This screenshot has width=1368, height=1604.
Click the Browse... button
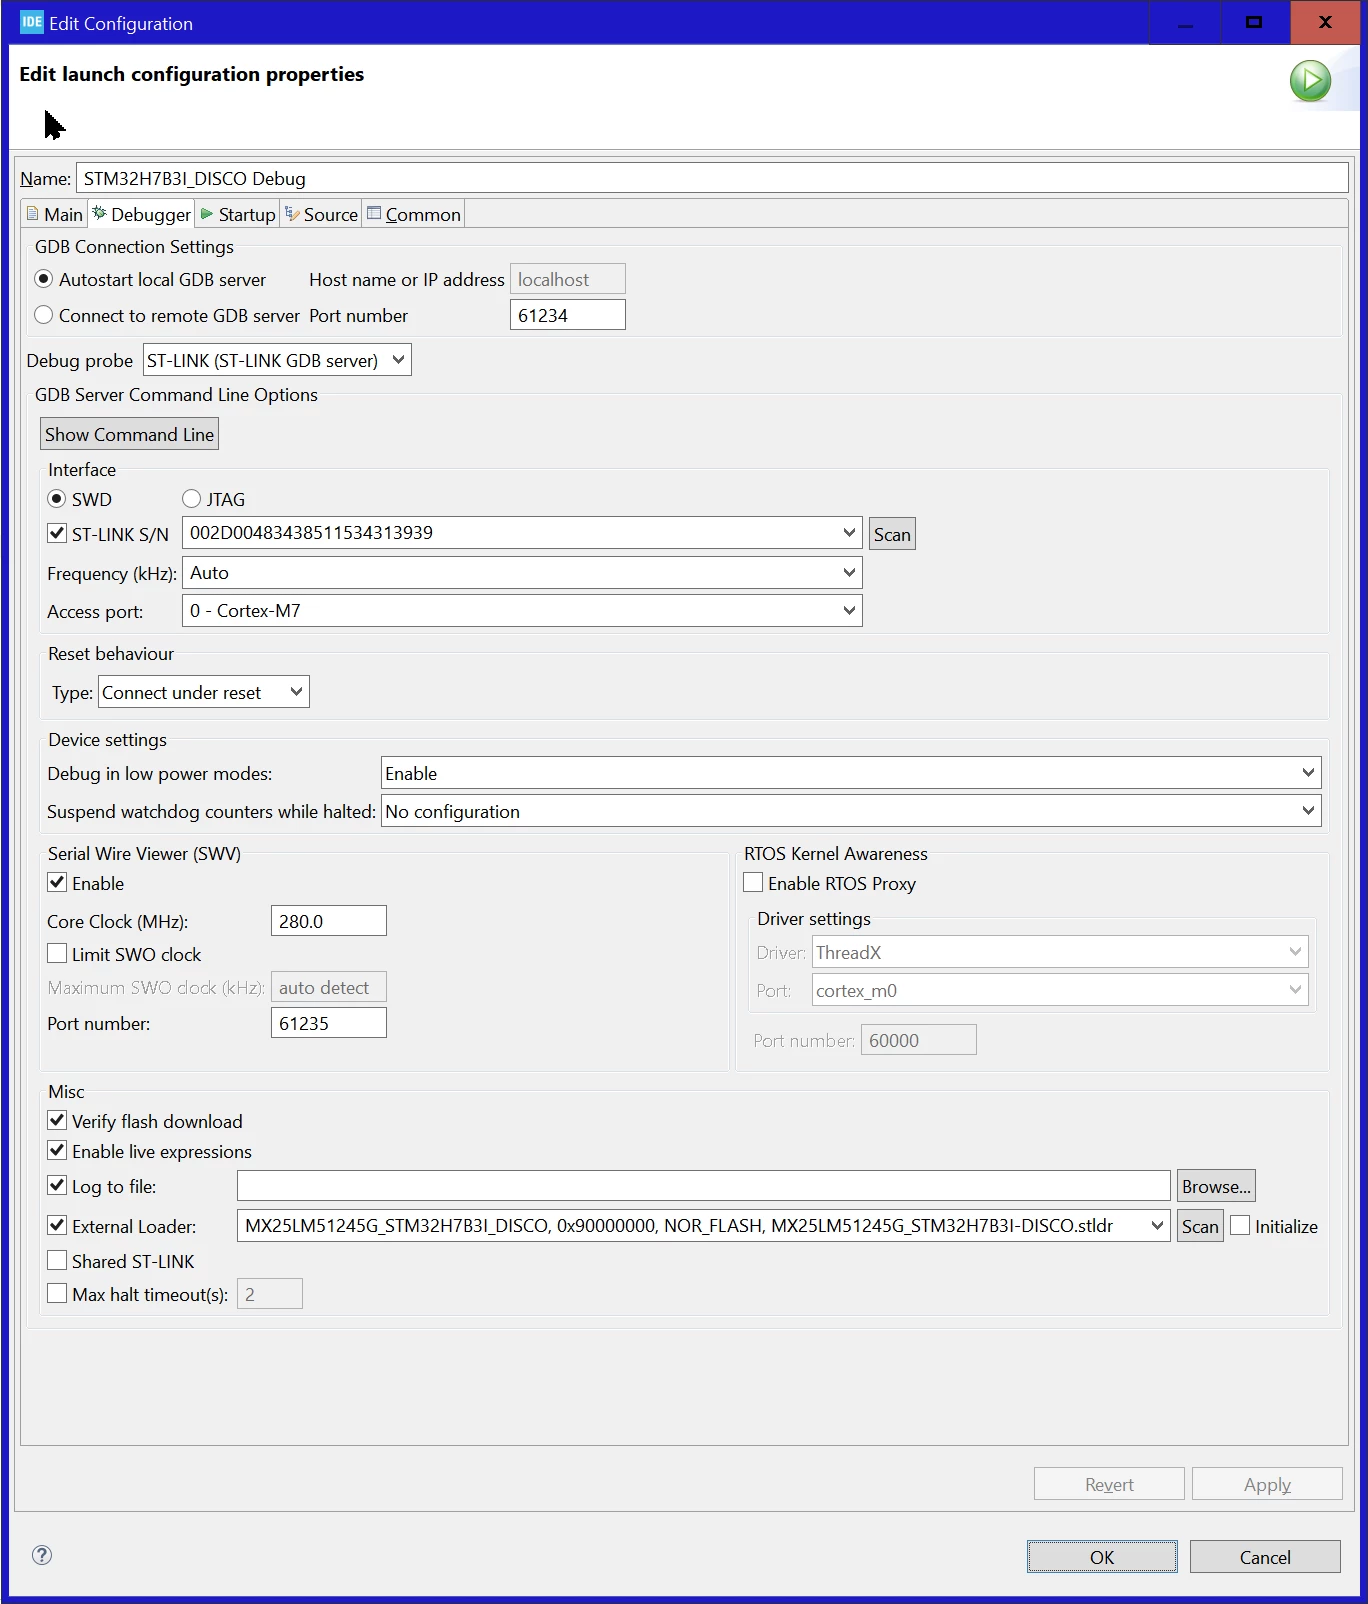(x=1216, y=1186)
